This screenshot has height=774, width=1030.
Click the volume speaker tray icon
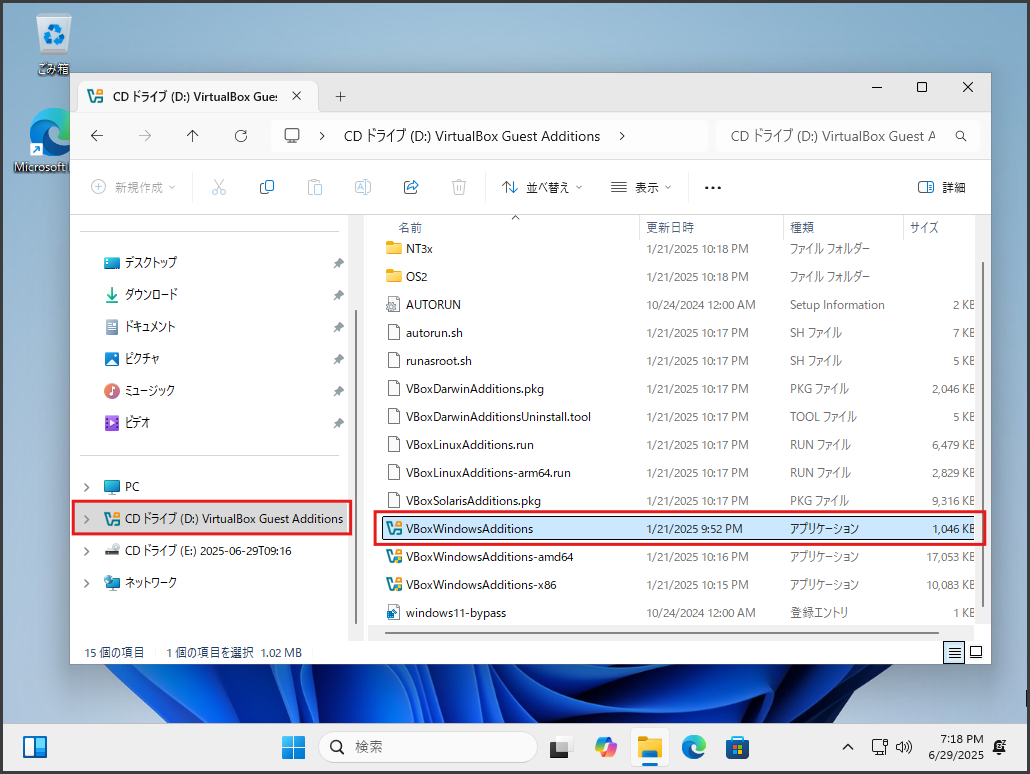point(904,747)
